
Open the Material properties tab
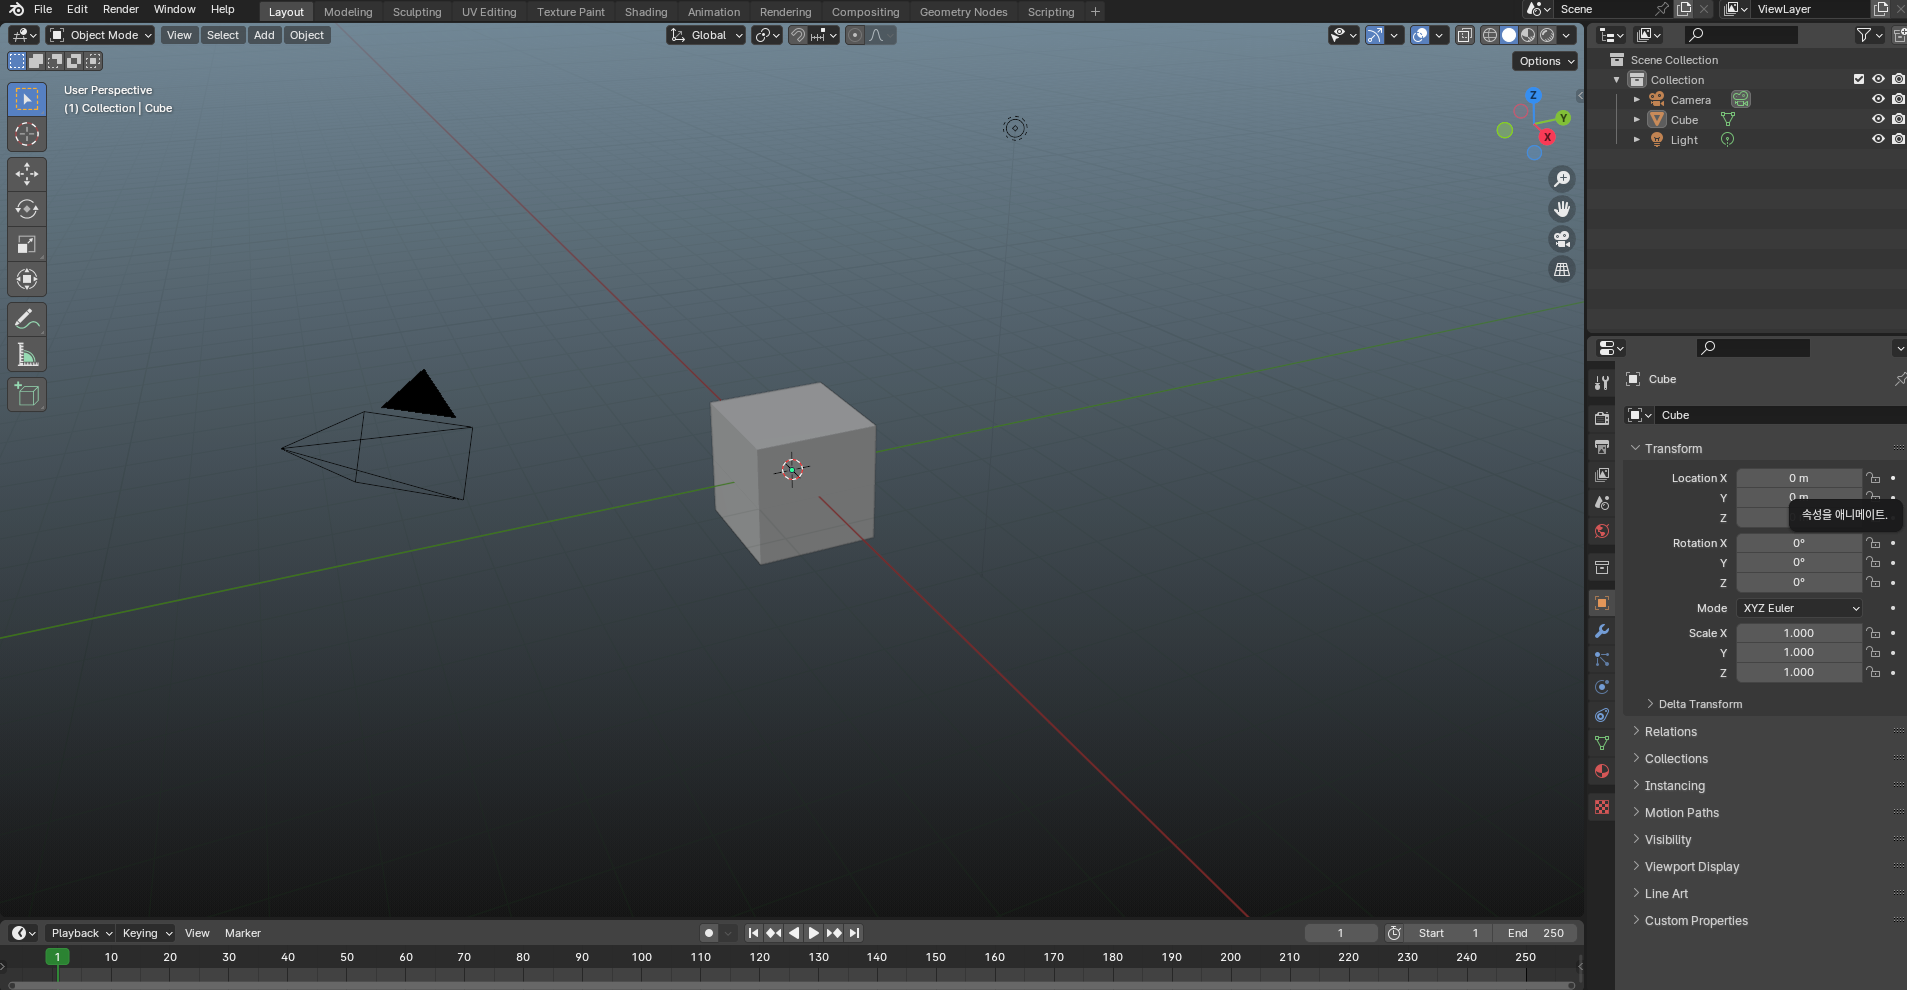pos(1602,771)
